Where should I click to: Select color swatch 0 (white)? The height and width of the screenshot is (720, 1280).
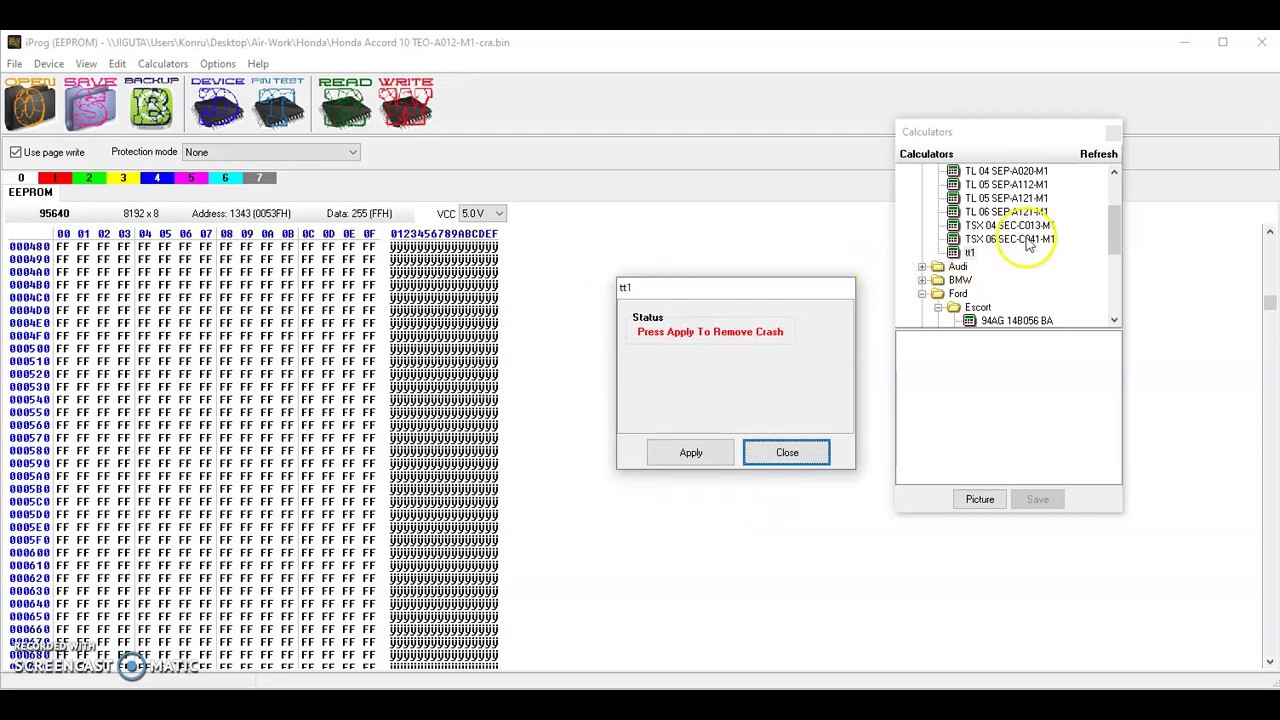point(20,178)
